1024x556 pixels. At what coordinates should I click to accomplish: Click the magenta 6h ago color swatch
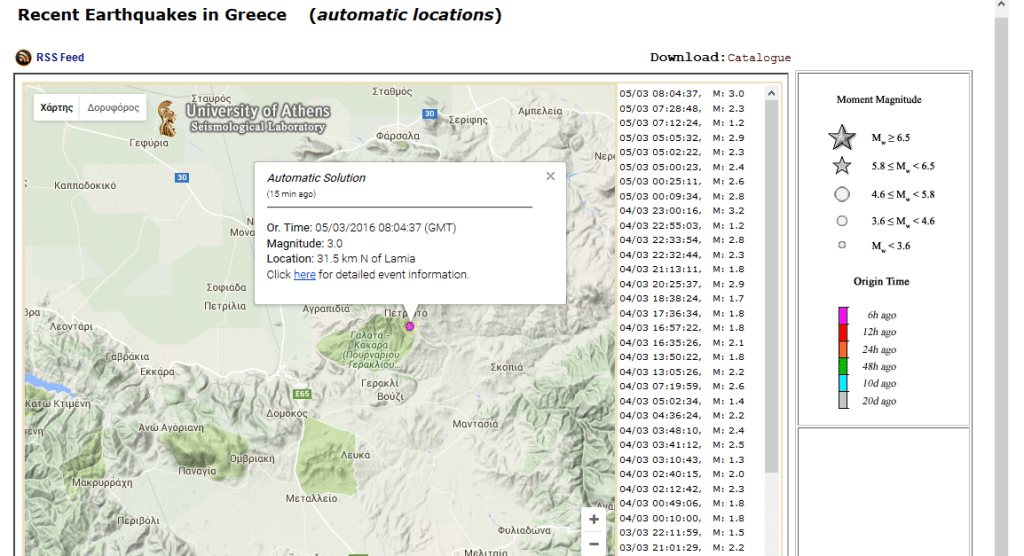pyautogui.click(x=843, y=315)
